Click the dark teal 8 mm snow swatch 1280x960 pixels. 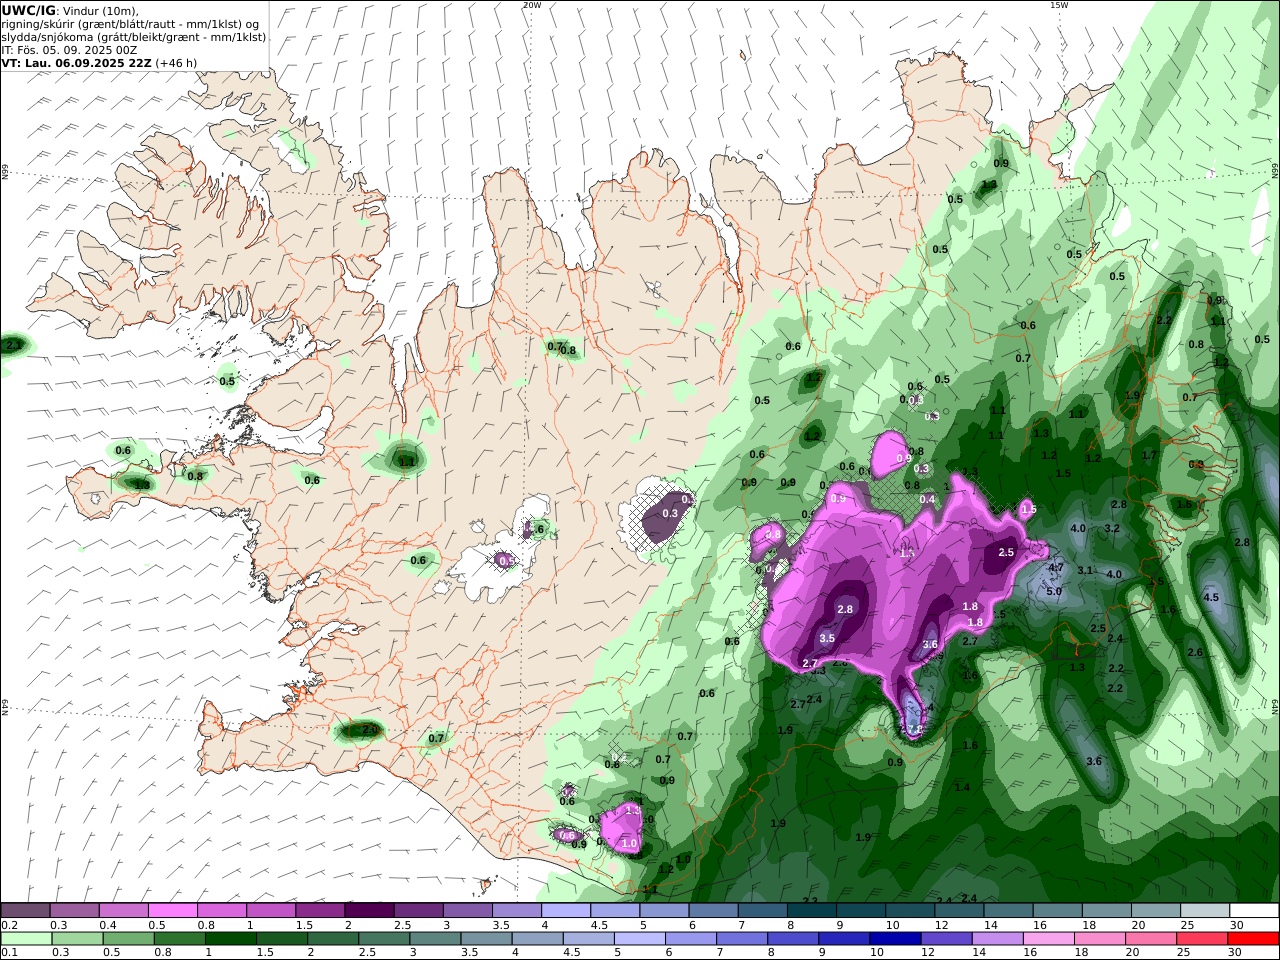[812, 911]
